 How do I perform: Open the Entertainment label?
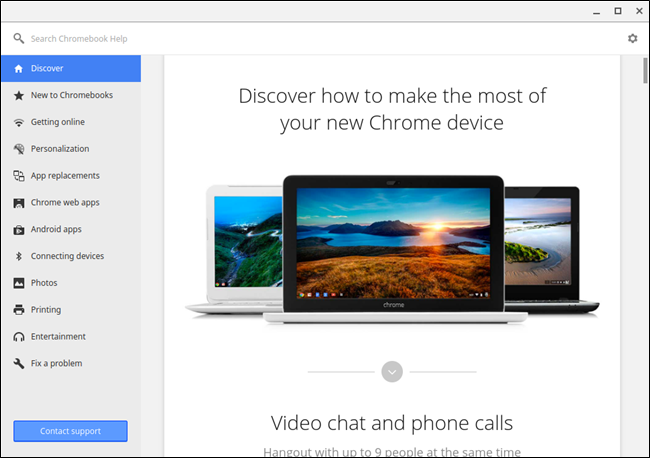pyautogui.click(x=58, y=337)
